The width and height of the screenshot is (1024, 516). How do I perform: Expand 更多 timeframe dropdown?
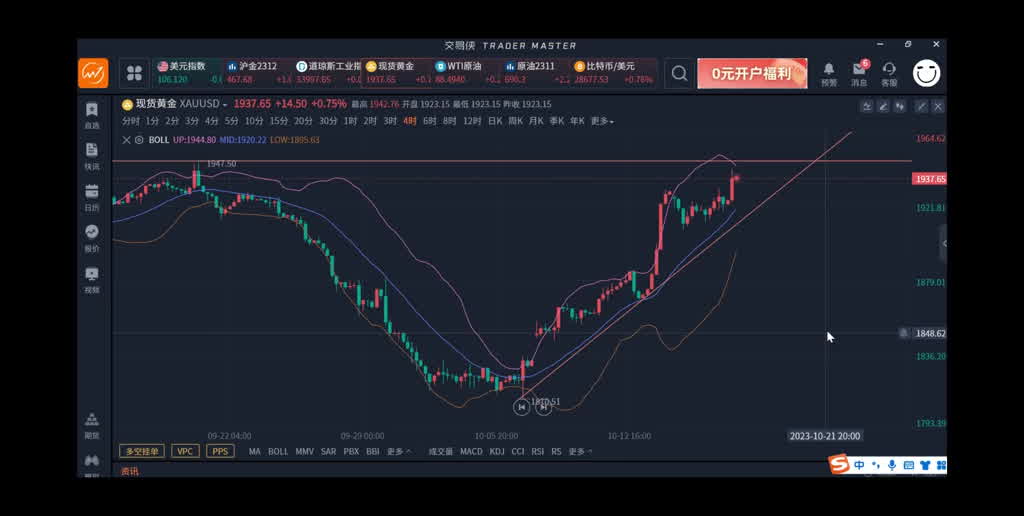pyautogui.click(x=602, y=121)
